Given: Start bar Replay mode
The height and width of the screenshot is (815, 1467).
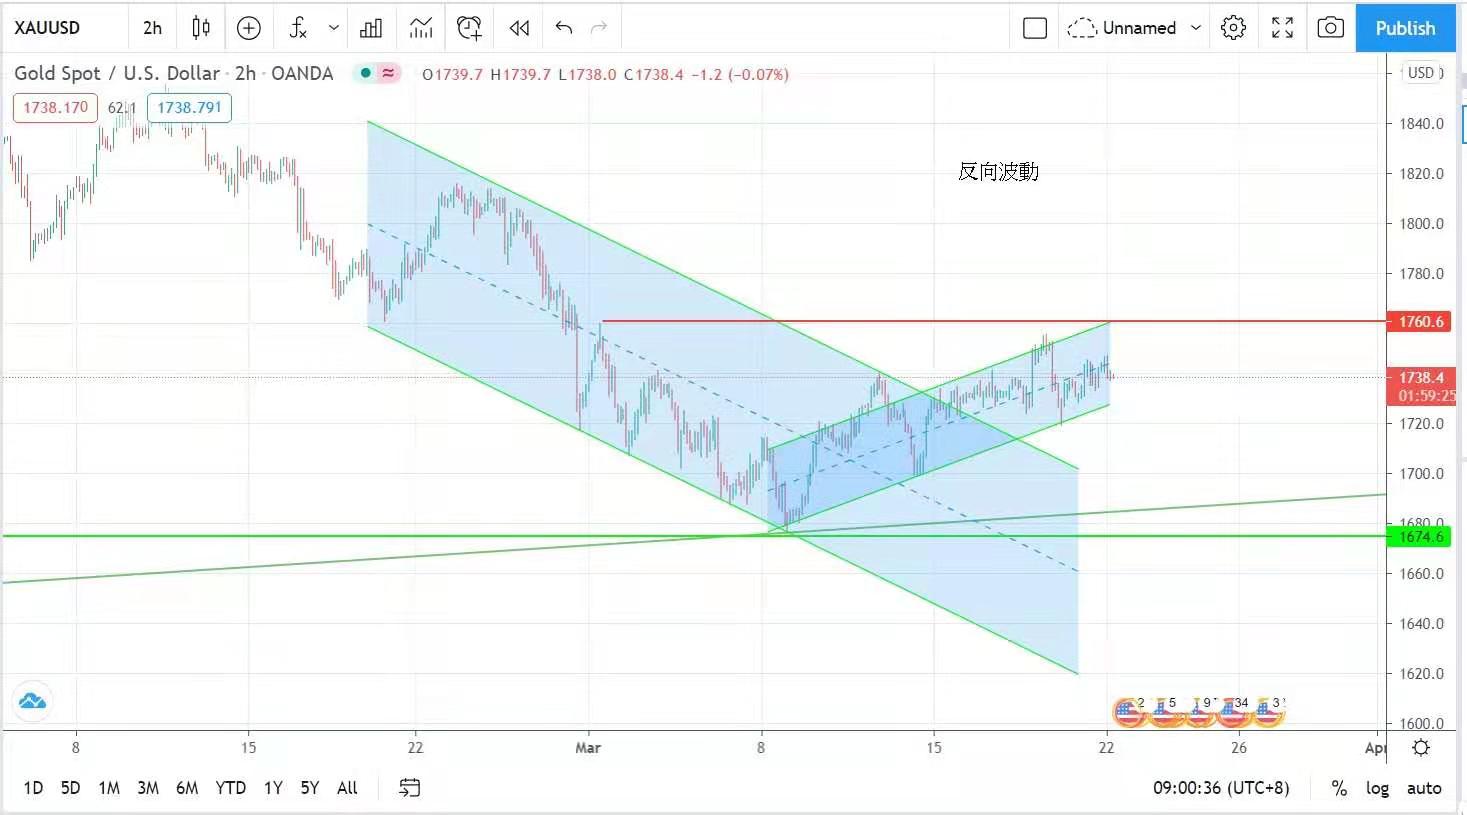Looking at the screenshot, I should [x=519, y=28].
